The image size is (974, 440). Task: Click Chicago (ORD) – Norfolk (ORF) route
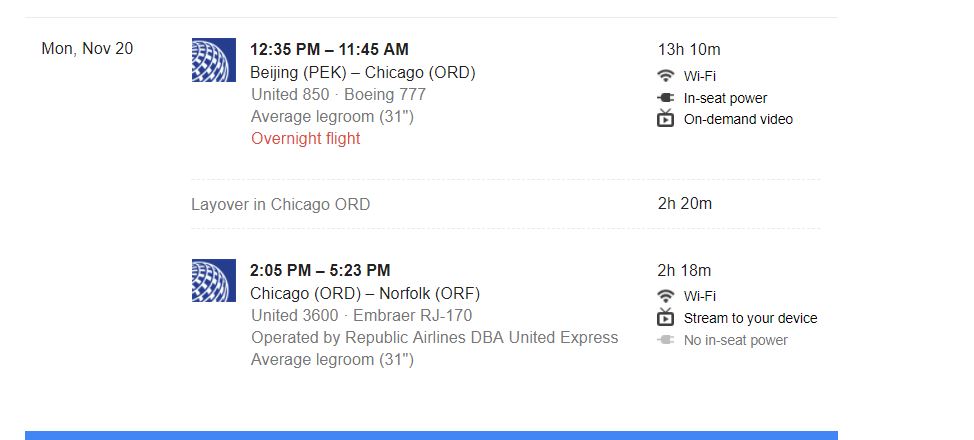pos(365,293)
